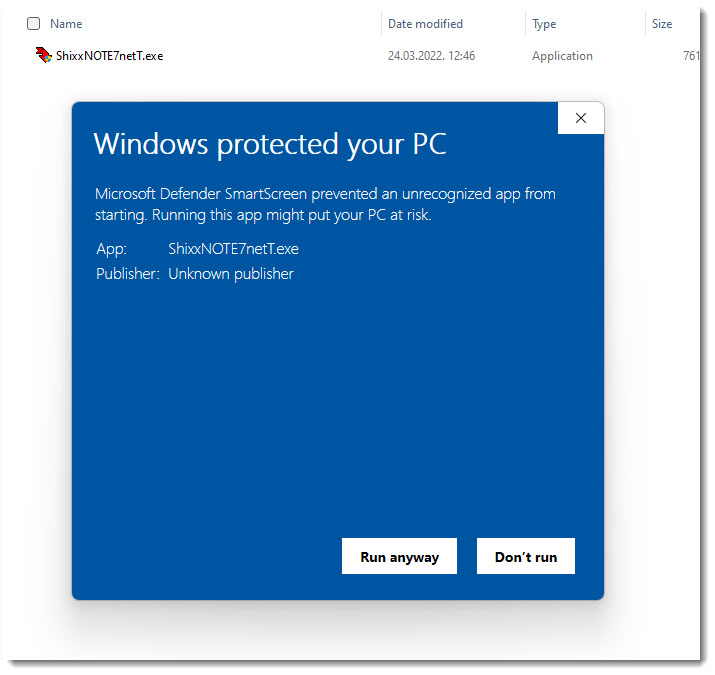The height and width of the screenshot is (675, 715).
Task: Click the Unknown publisher text in dialog
Action: point(231,274)
